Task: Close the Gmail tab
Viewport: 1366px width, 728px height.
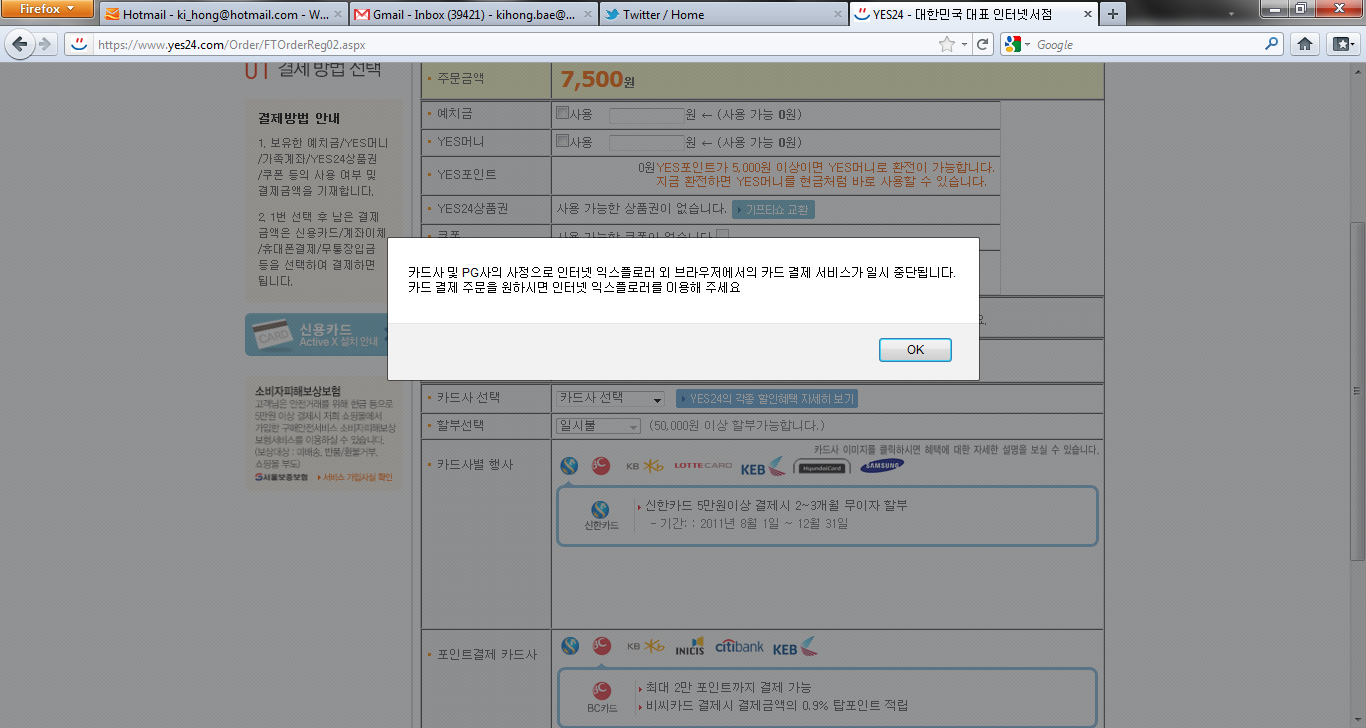Action: point(587,15)
